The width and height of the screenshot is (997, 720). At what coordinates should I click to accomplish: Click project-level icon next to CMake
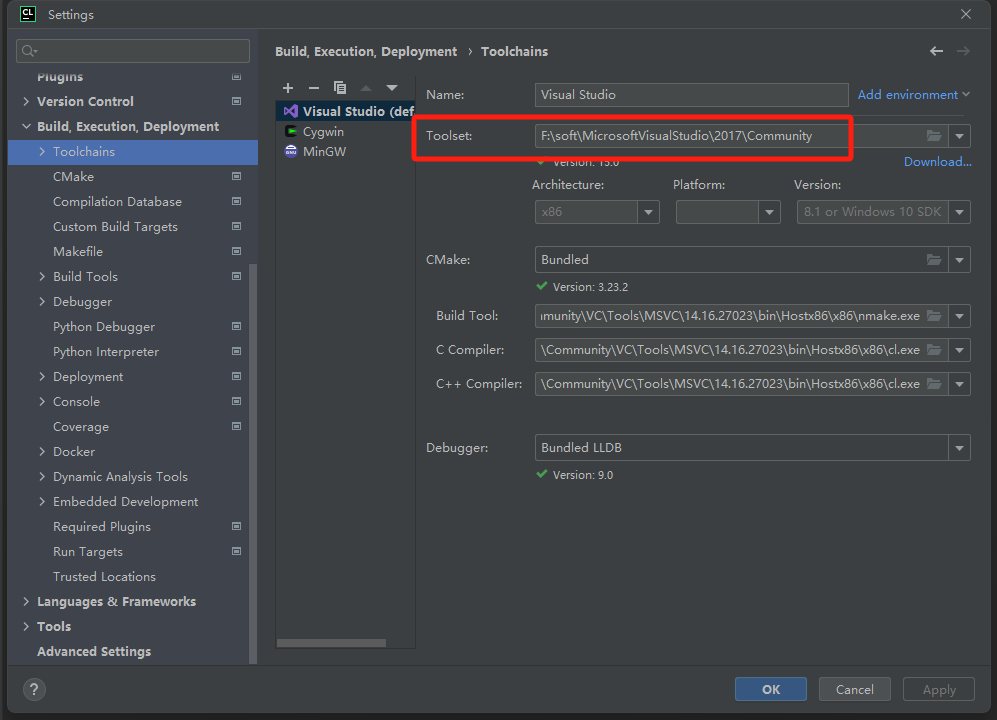[x=237, y=176]
